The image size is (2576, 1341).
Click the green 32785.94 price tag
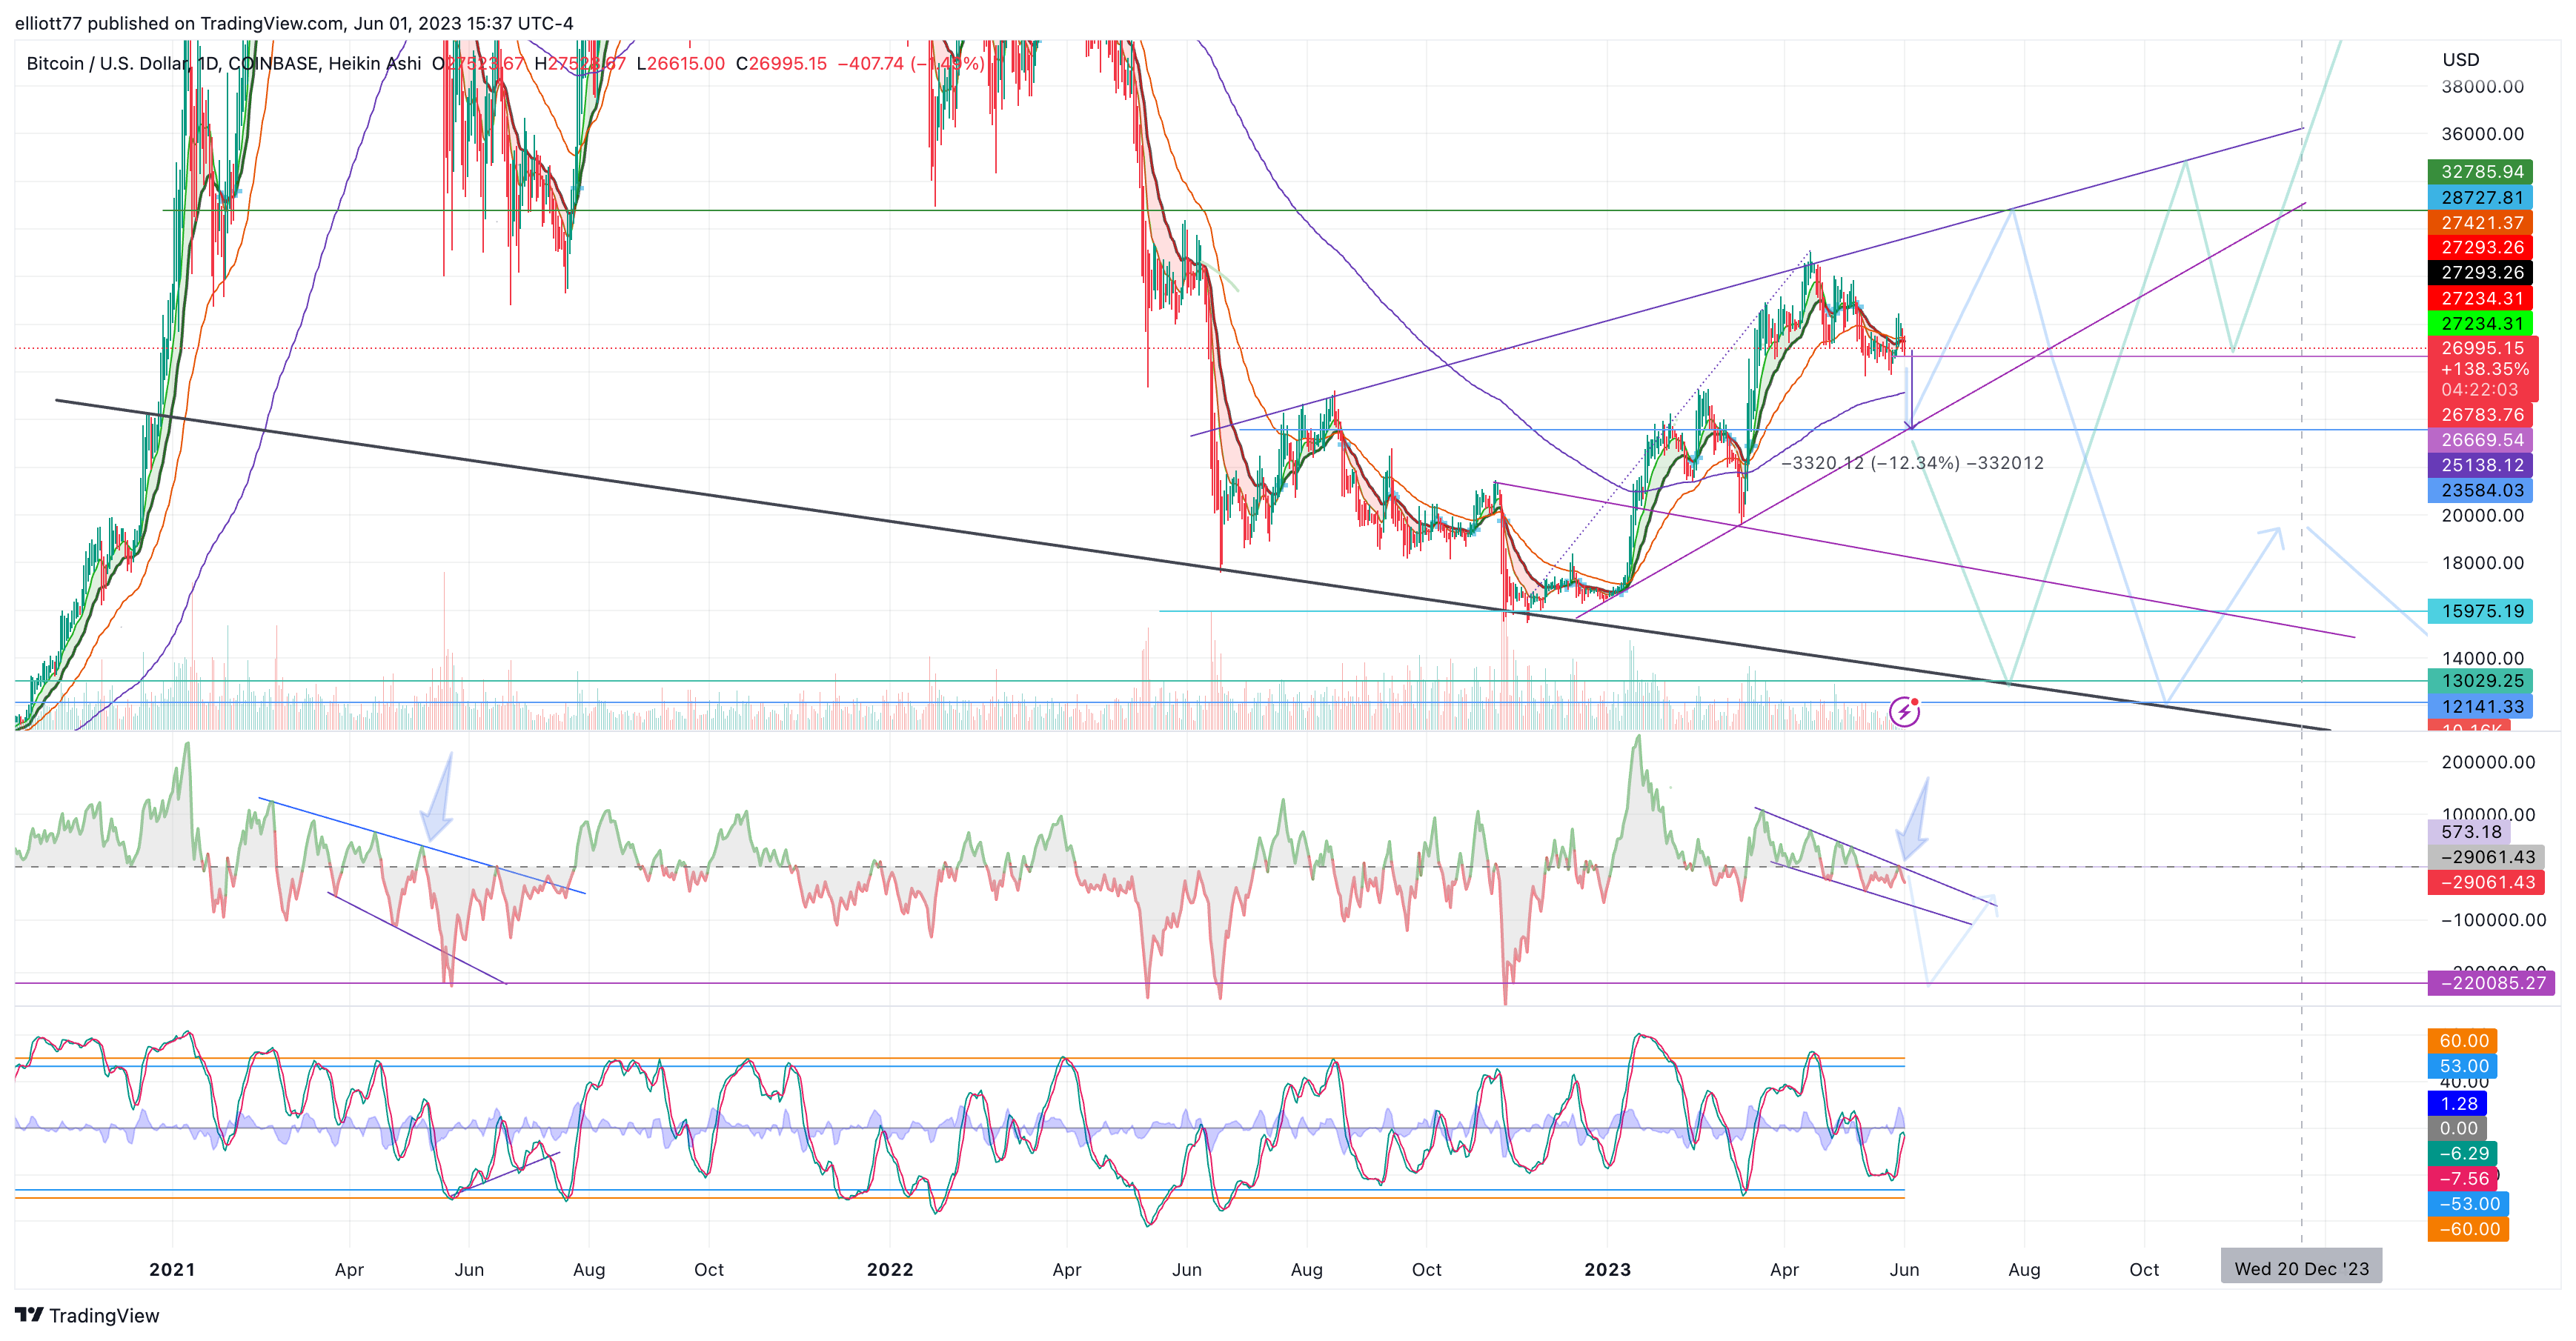click(2480, 172)
